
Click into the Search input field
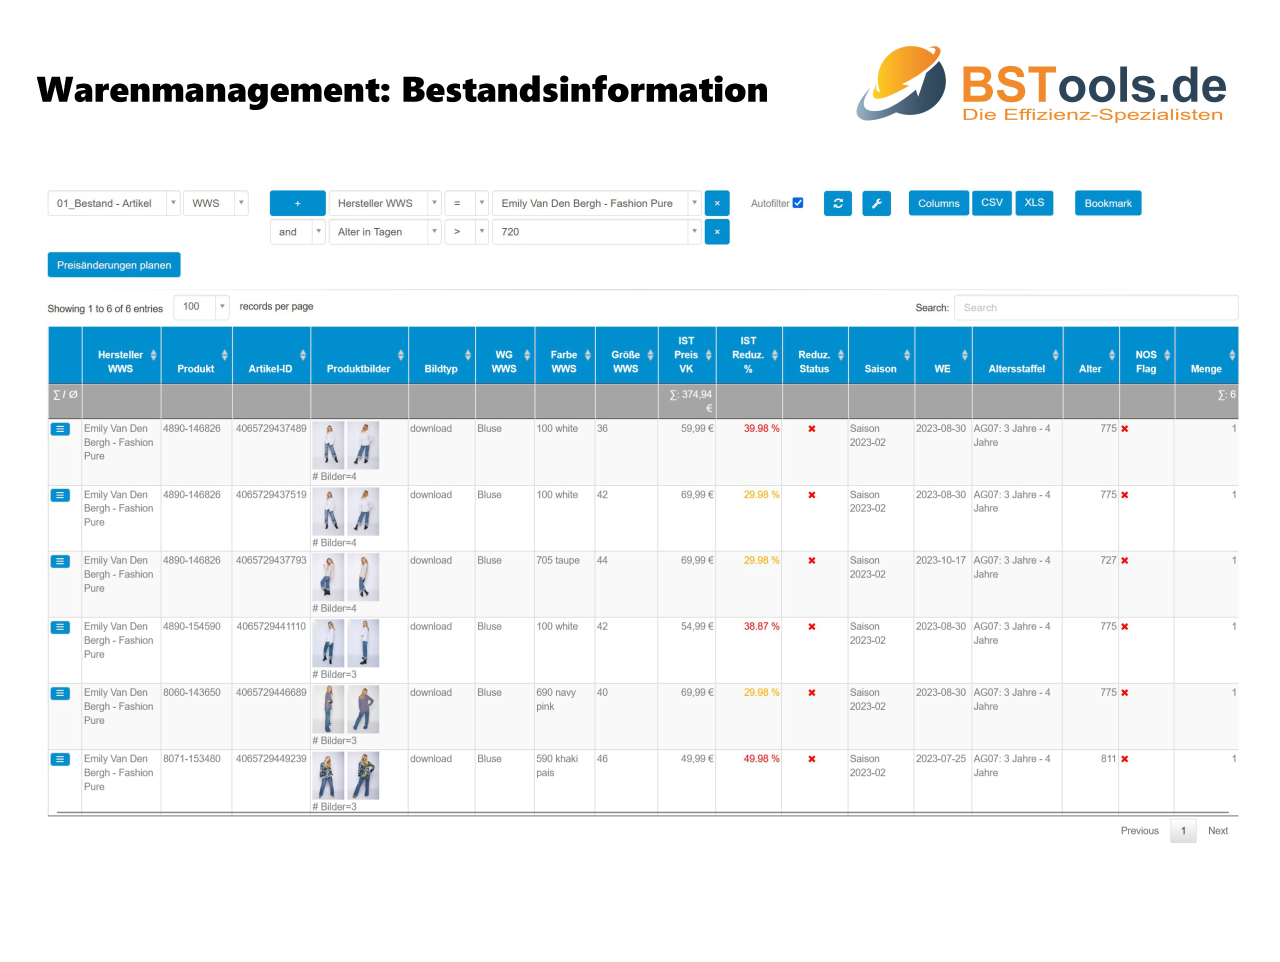point(1095,308)
